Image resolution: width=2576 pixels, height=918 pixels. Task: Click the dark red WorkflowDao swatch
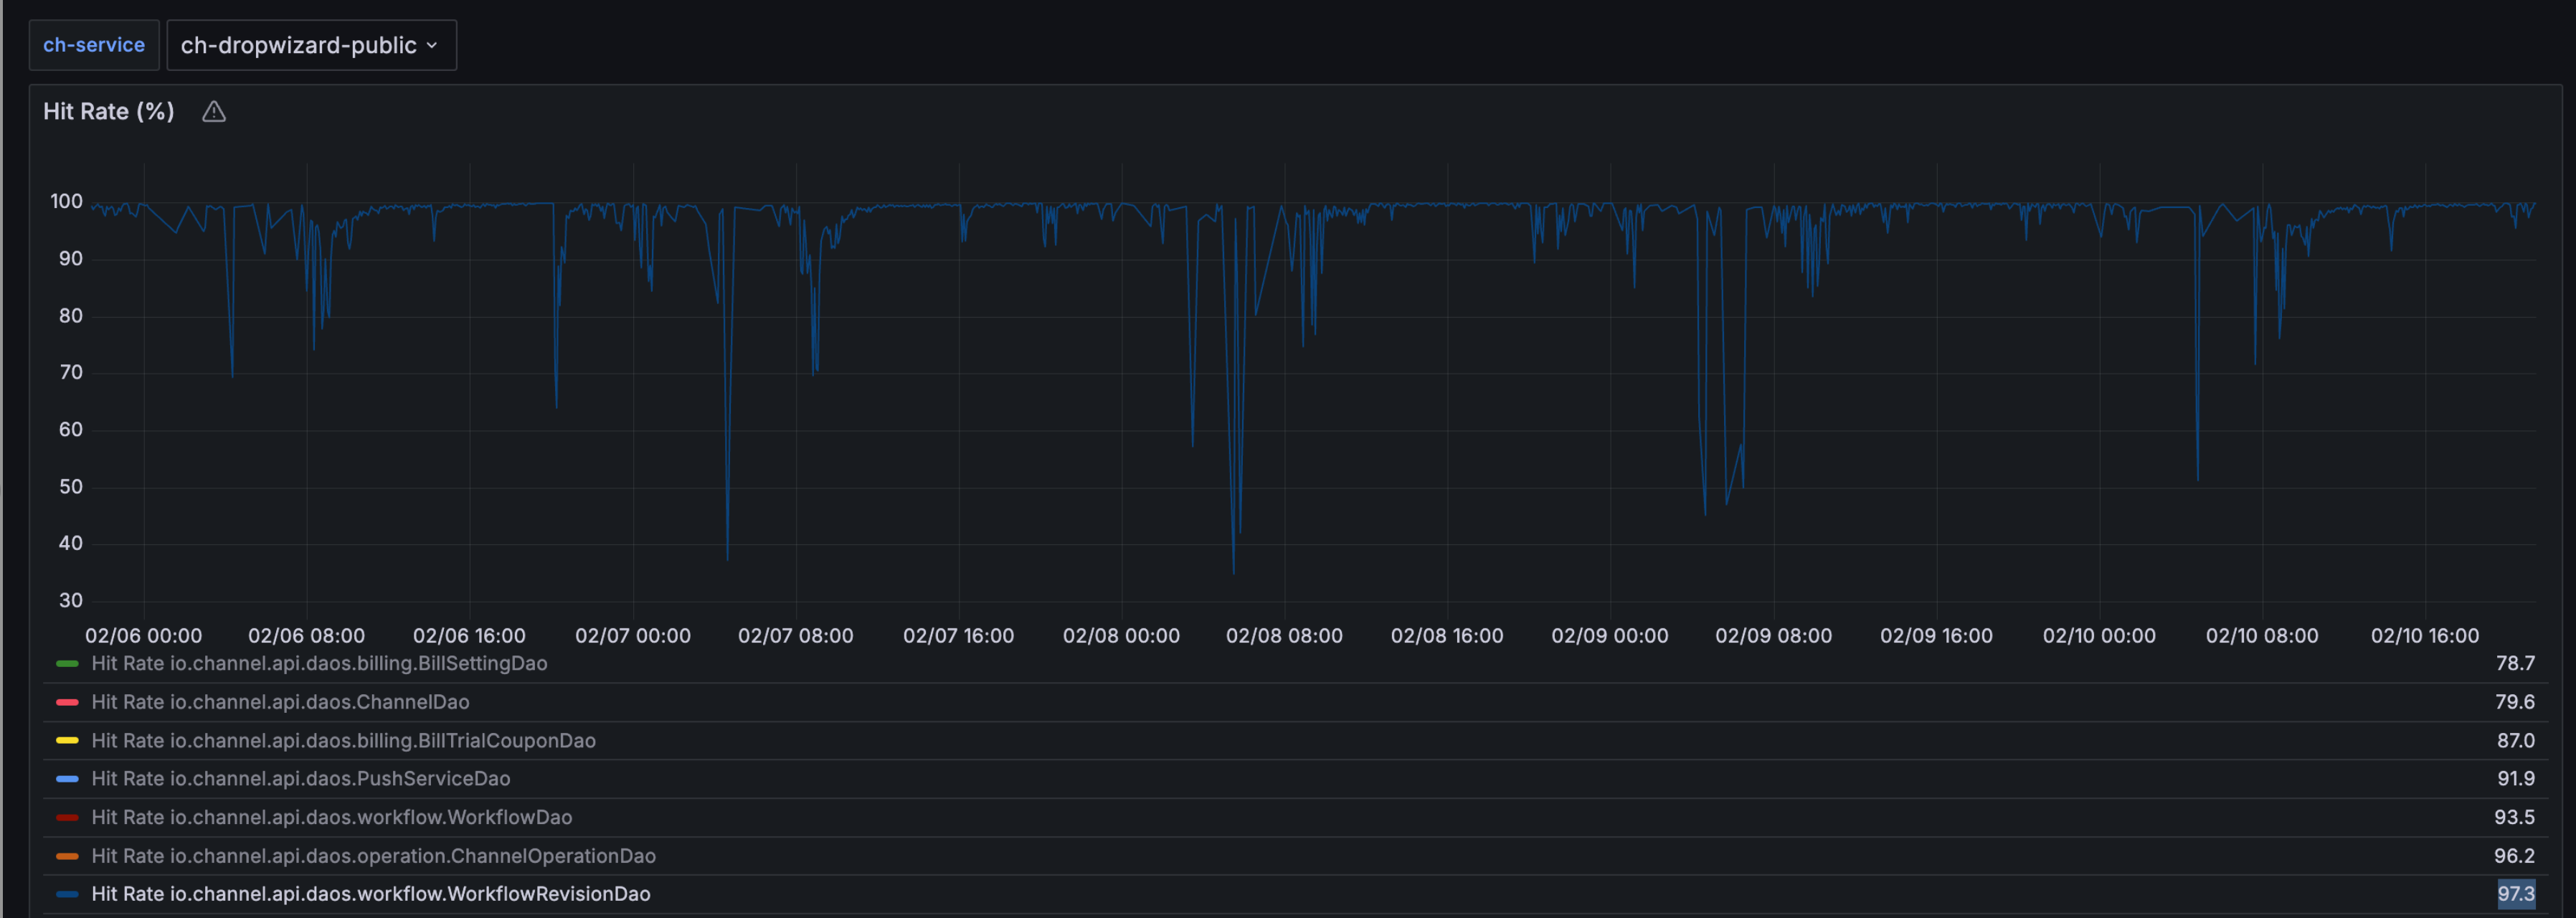(x=67, y=818)
